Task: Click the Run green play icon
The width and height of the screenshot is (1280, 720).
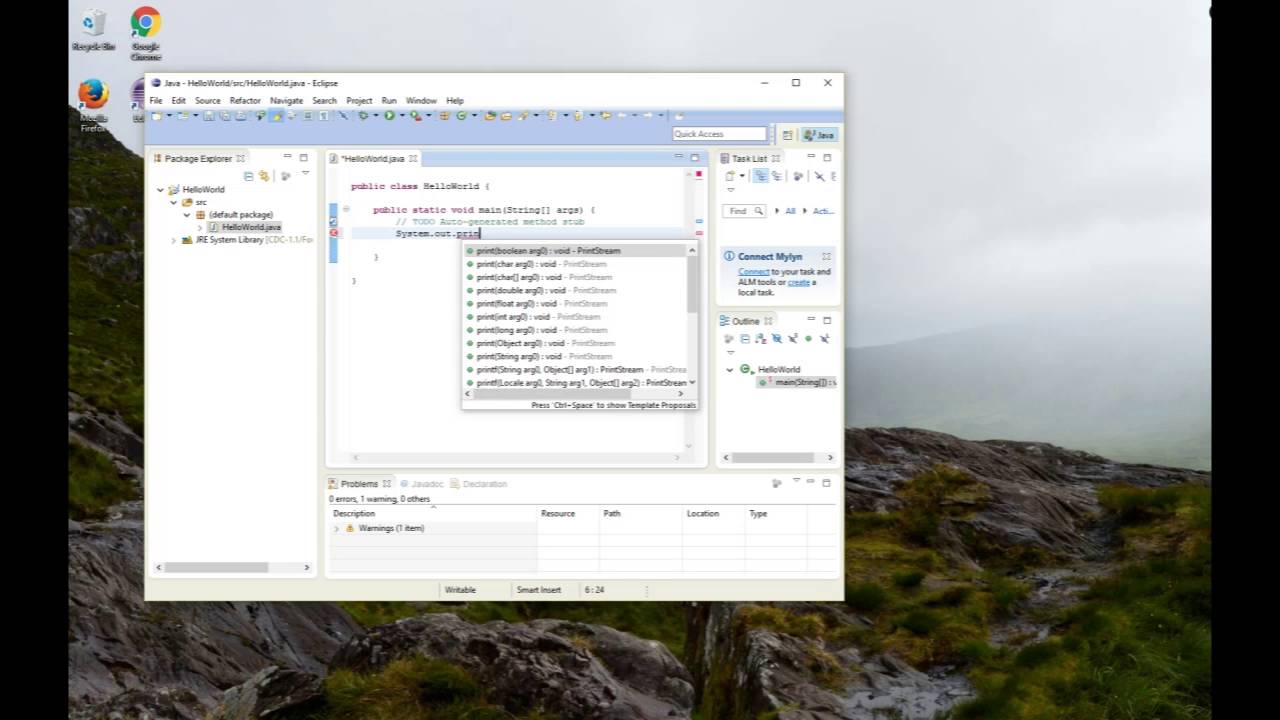Action: [390, 116]
